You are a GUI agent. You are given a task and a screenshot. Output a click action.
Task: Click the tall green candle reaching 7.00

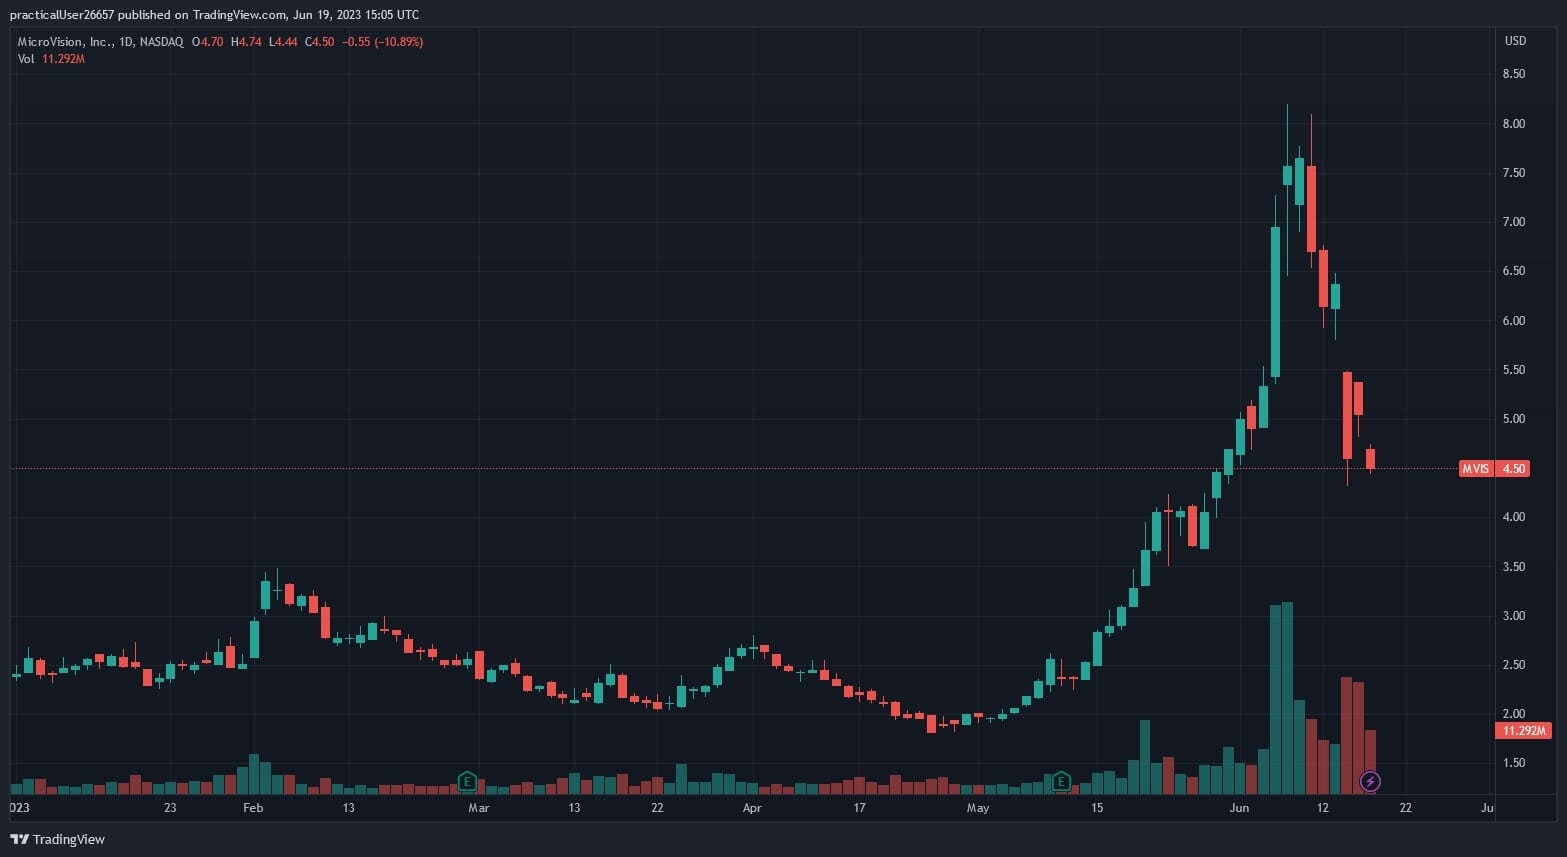pyautogui.click(x=1275, y=300)
